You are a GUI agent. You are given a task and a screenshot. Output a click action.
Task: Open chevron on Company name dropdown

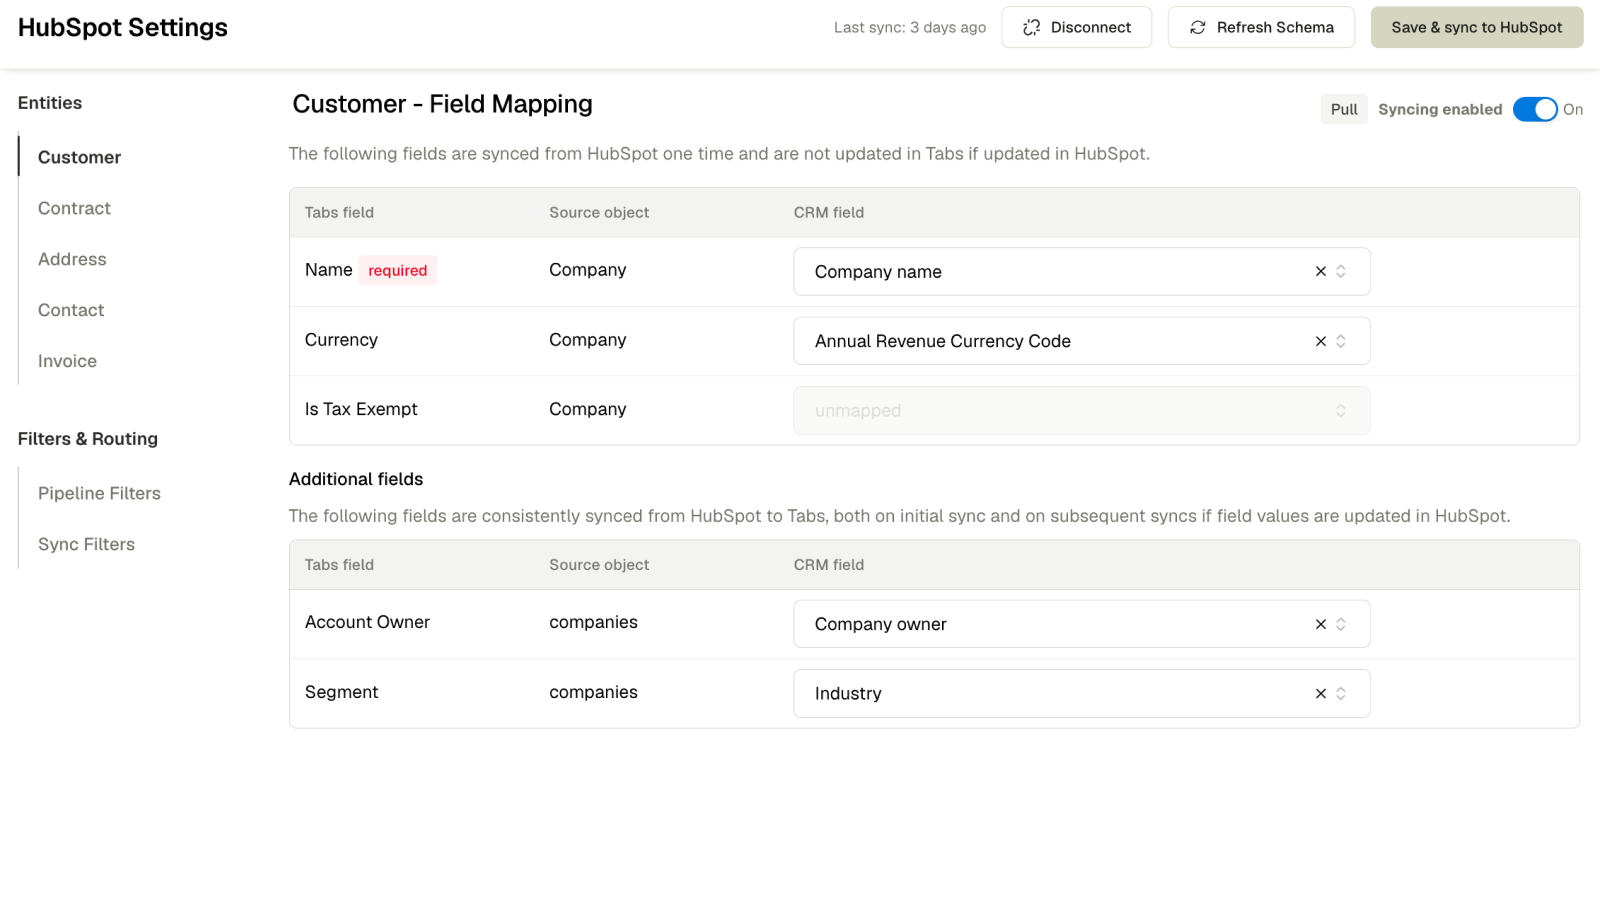coord(1341,272)
